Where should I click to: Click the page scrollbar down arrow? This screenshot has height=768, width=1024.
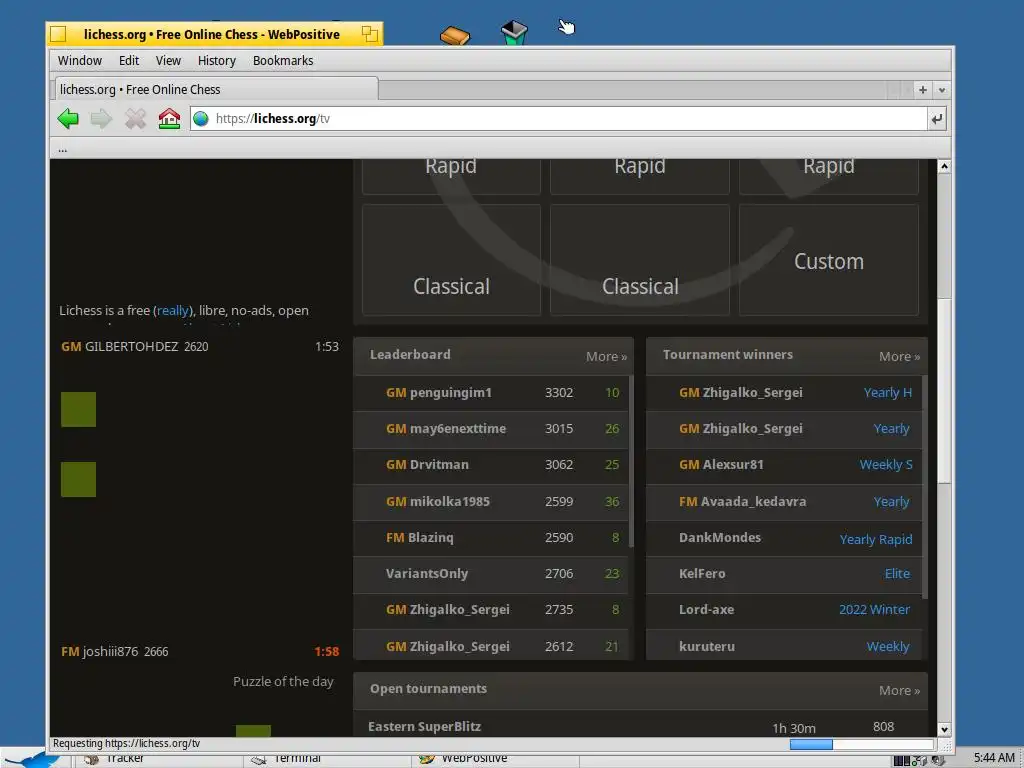pyautogui.click(x=944, y=729)
